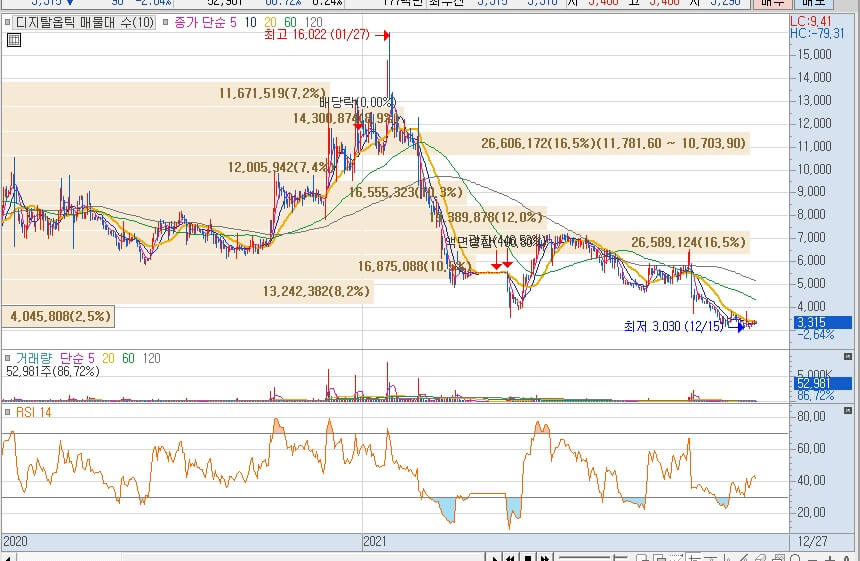This screenshot has width=860, height=561.
Task: Click the chart scrollbar left arrow
Action: point(8,558)
